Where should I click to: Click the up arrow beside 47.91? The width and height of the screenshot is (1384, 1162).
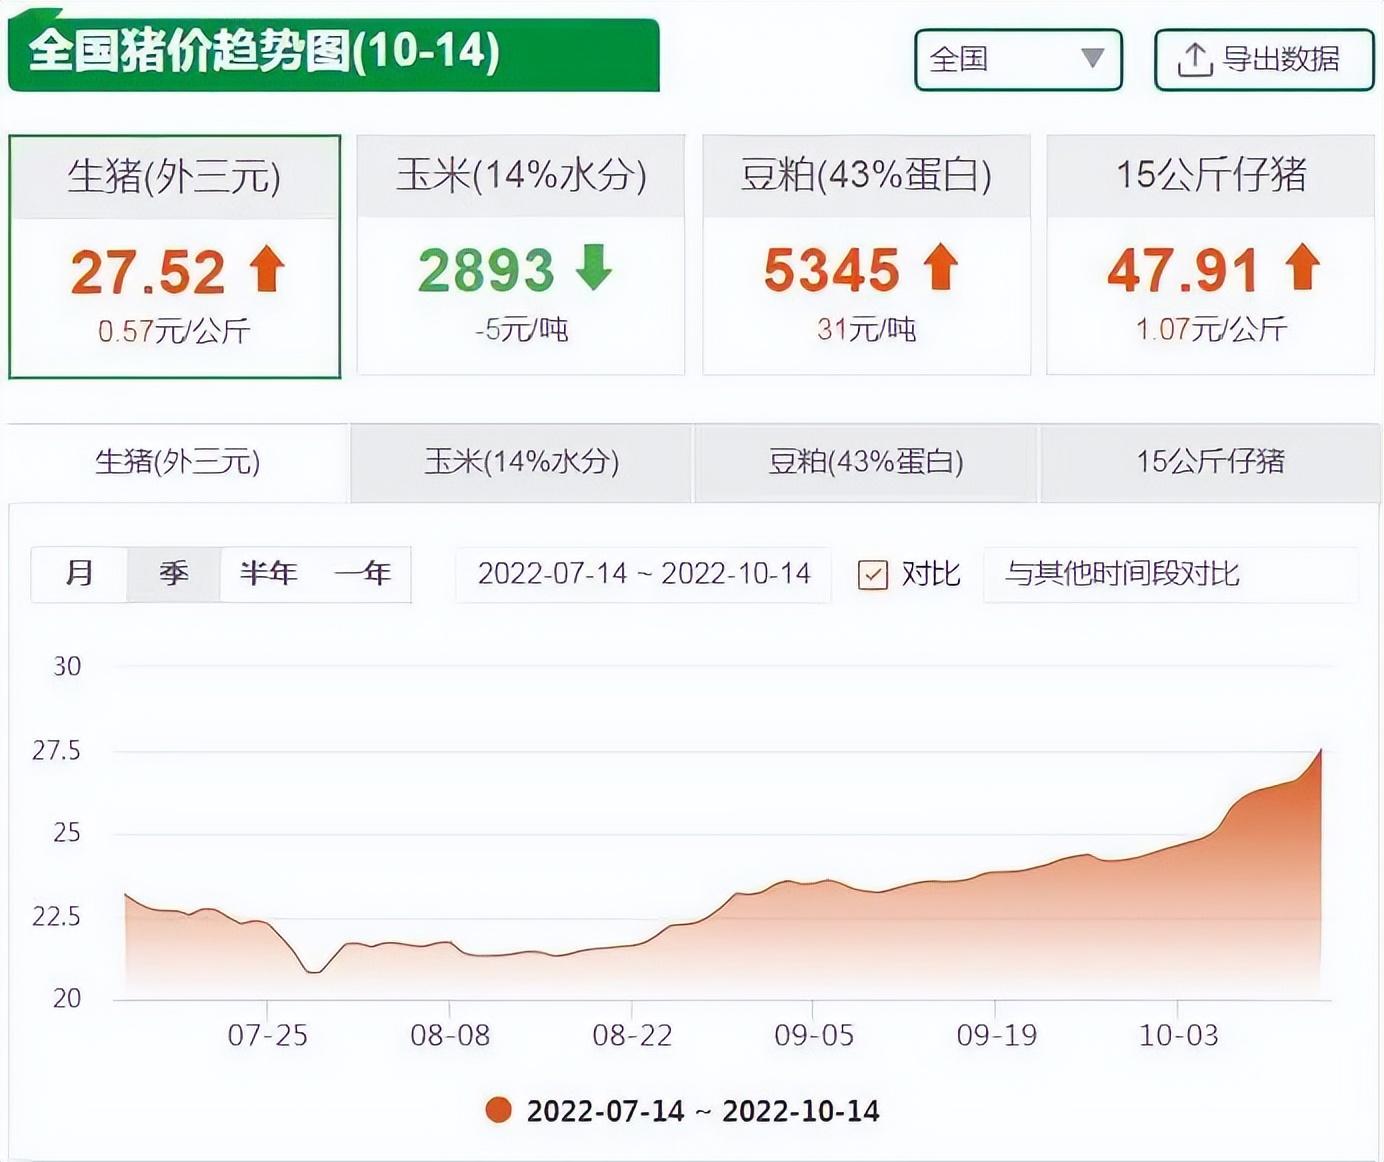1302,267
